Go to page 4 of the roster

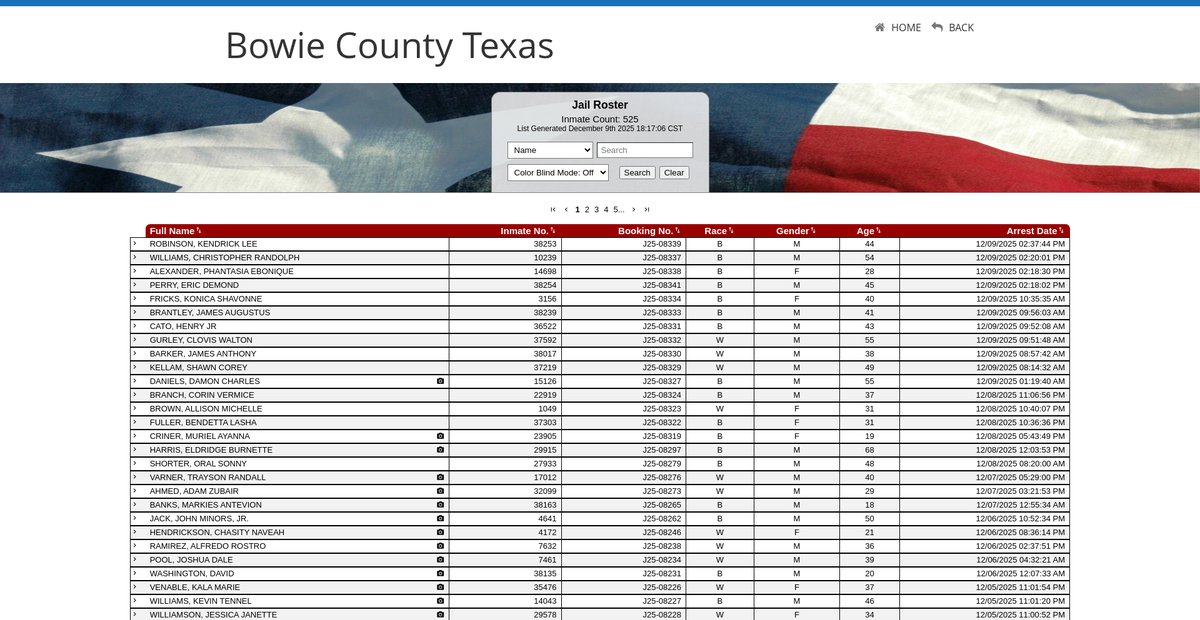pos(606,210)
